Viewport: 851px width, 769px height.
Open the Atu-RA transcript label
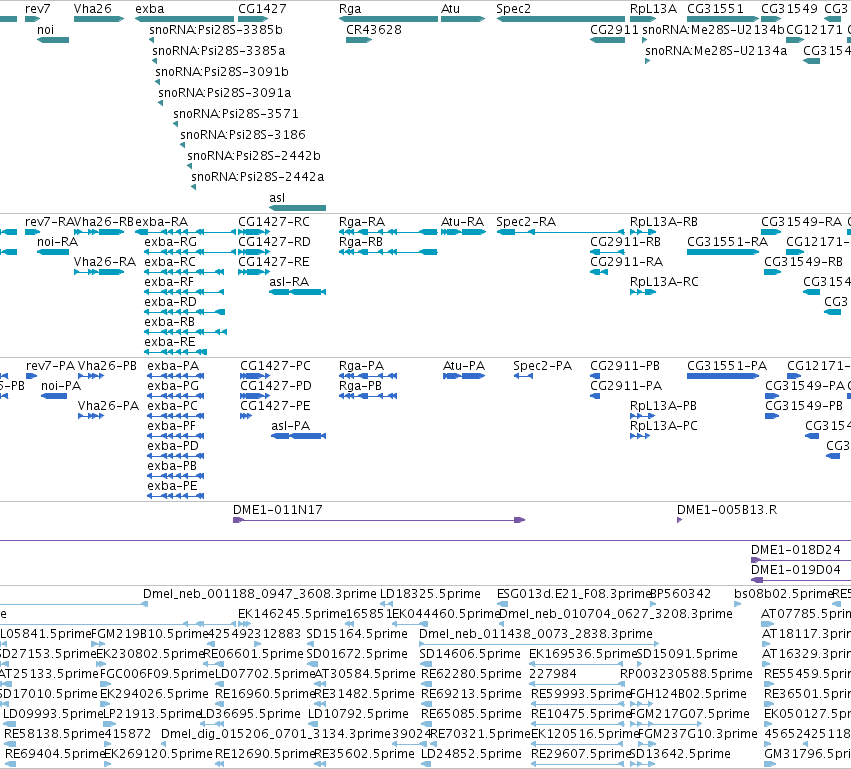click(x=462, y=222)
